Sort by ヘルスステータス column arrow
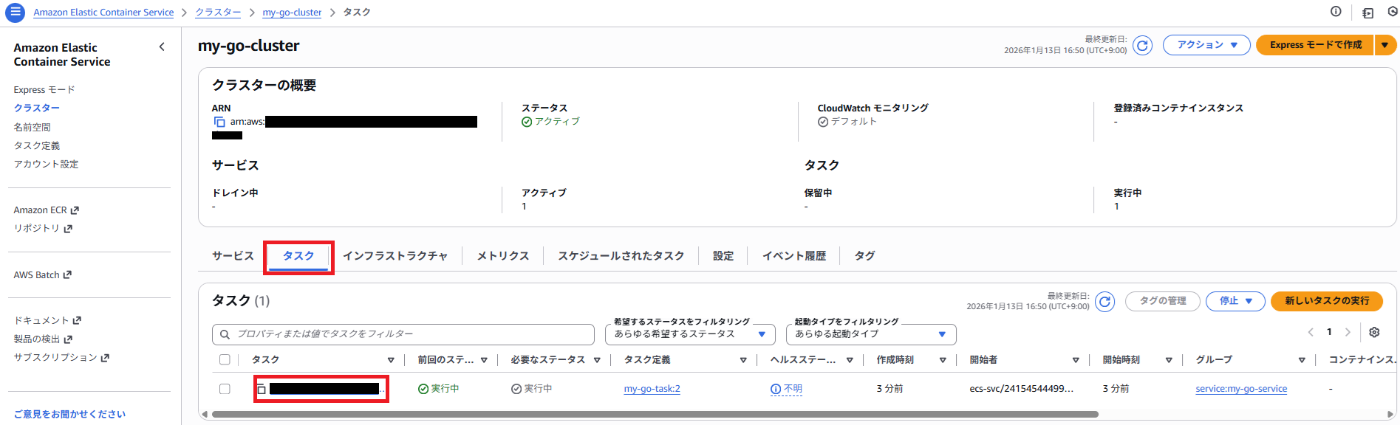This screenshot has width=1400, height=425. pyautogui.click(x=850, y=360)
